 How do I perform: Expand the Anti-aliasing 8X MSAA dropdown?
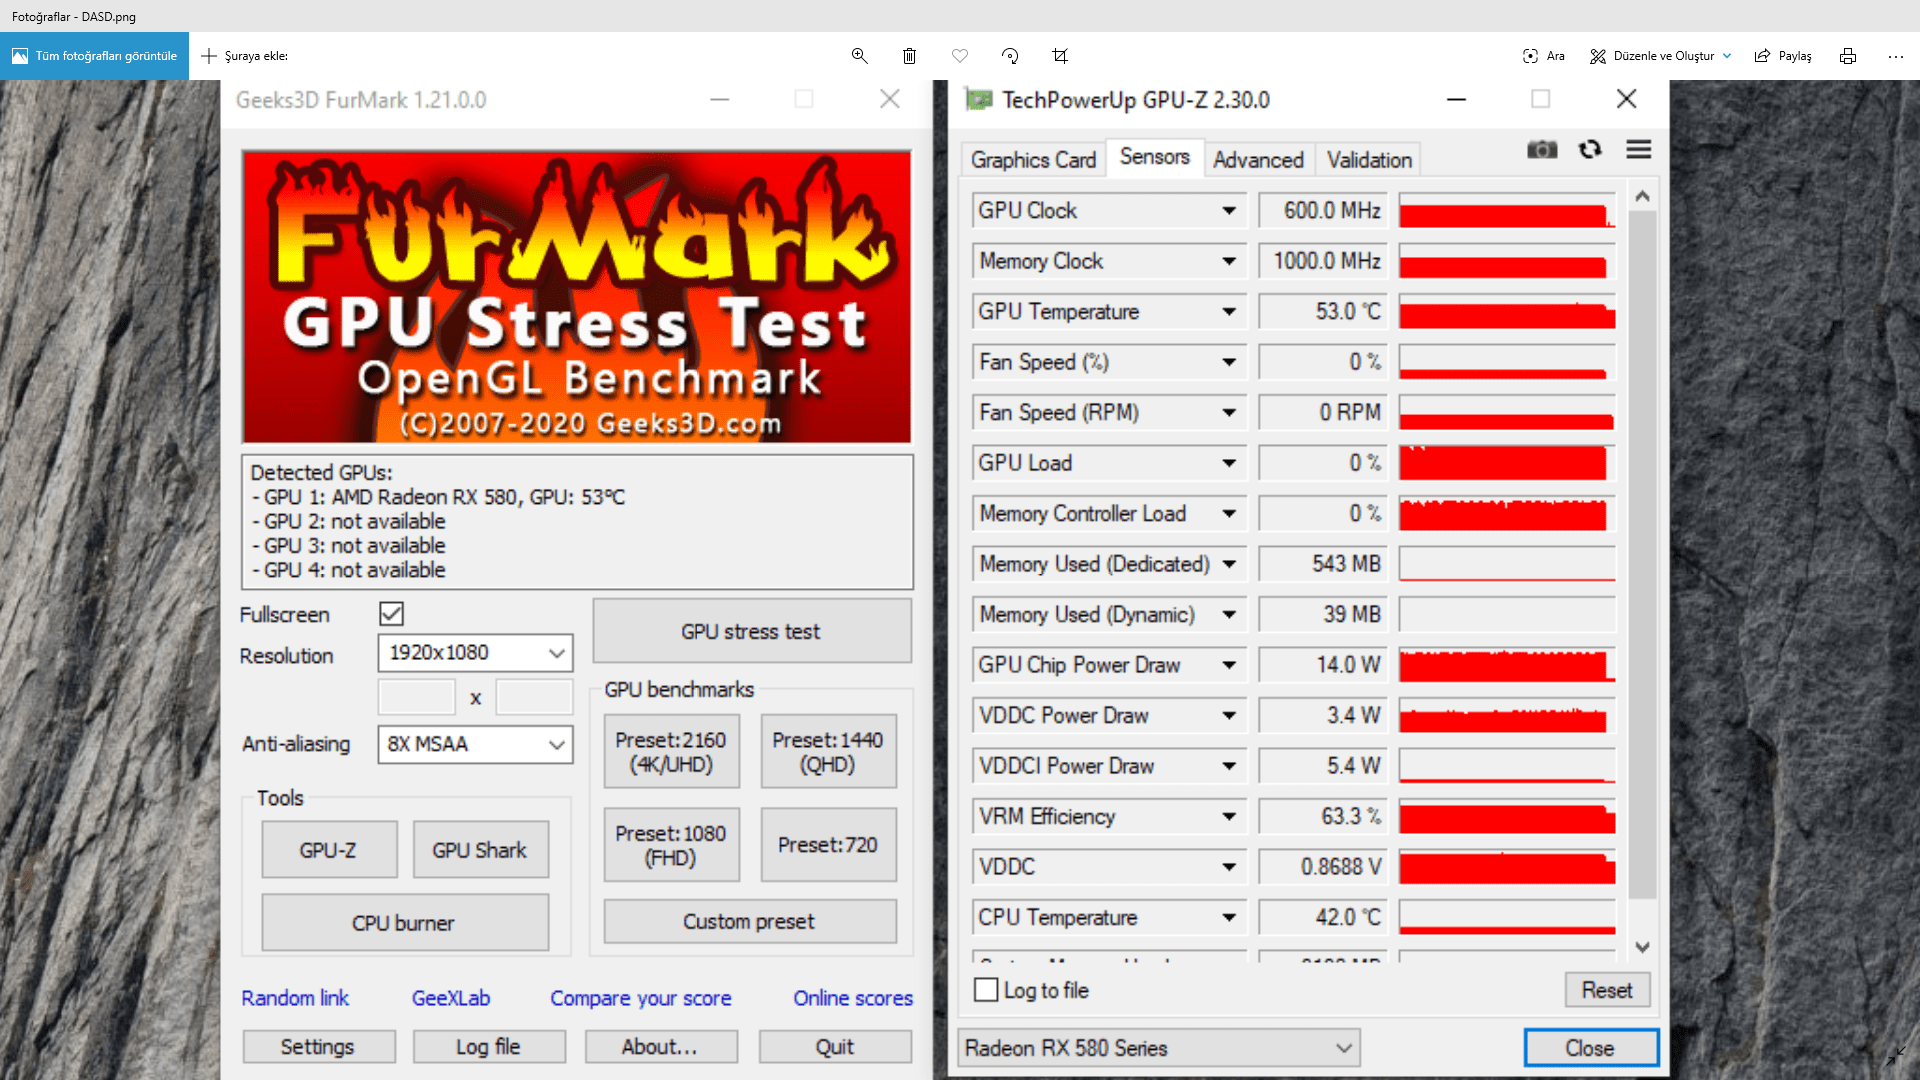click(x=475, y=744)
